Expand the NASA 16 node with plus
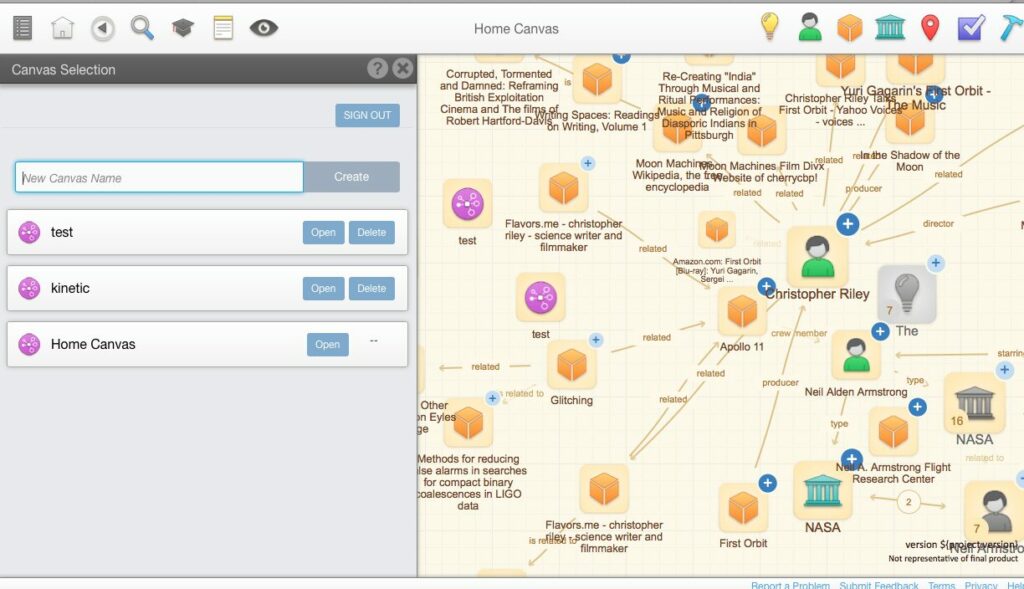Viewport: 1024px width, 589px height. point(1004,370)
